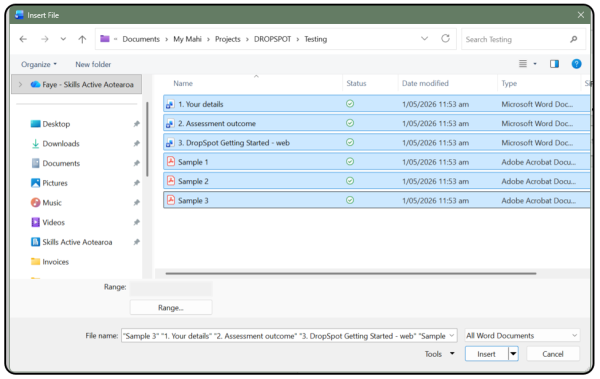Open the Insert button's dropdown arrow
This screenshot has width=600, height=379.
(x=513, y=354)
